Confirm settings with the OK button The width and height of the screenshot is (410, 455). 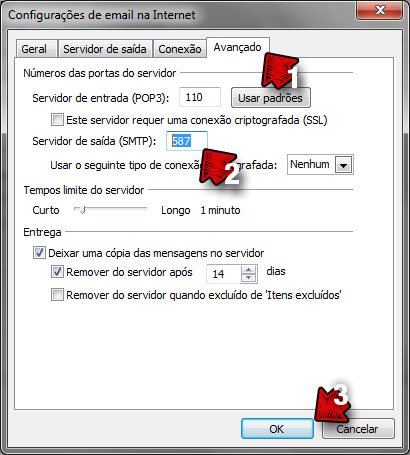click(277, 429)
